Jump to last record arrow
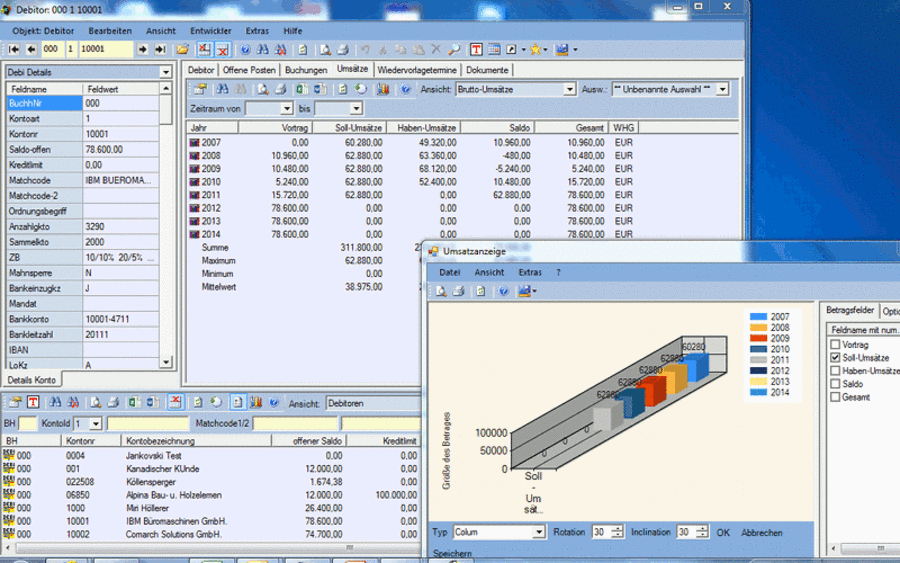The image size is (900, 563). (x=160, y=49)
